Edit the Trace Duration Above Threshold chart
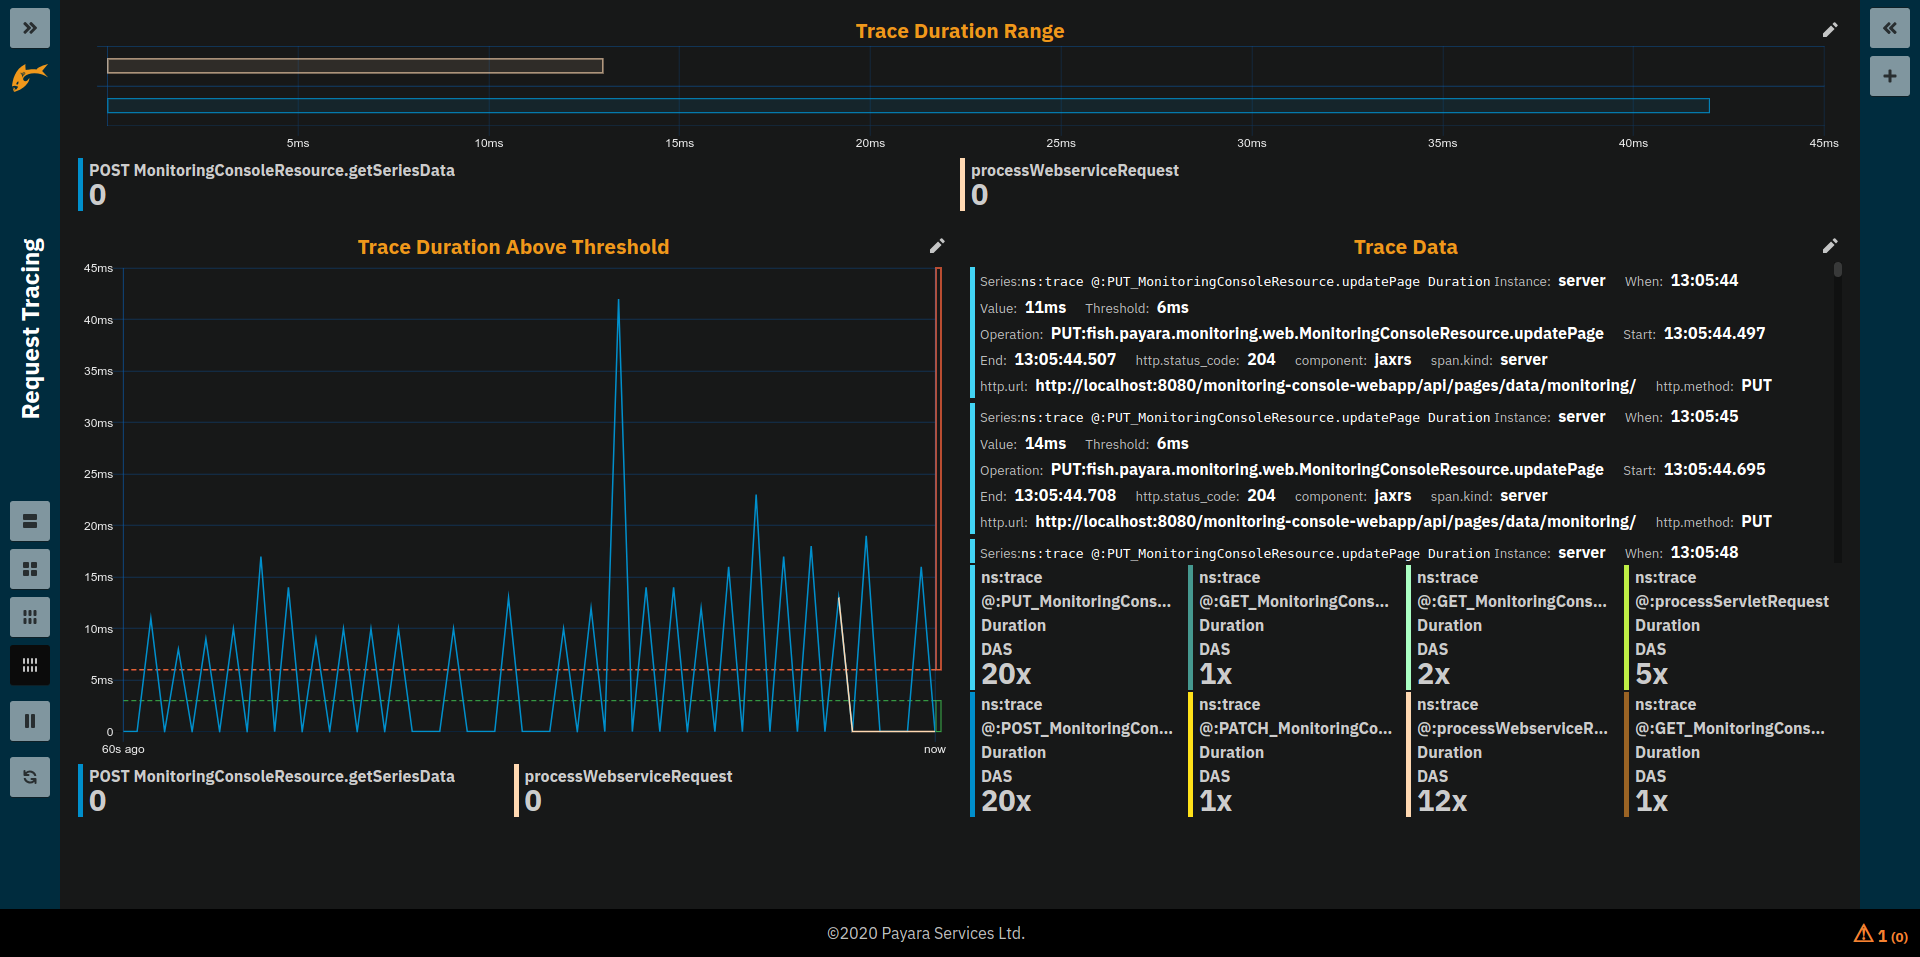The height and width of the screenshot is (957, 1920). (x=937, y=246)
